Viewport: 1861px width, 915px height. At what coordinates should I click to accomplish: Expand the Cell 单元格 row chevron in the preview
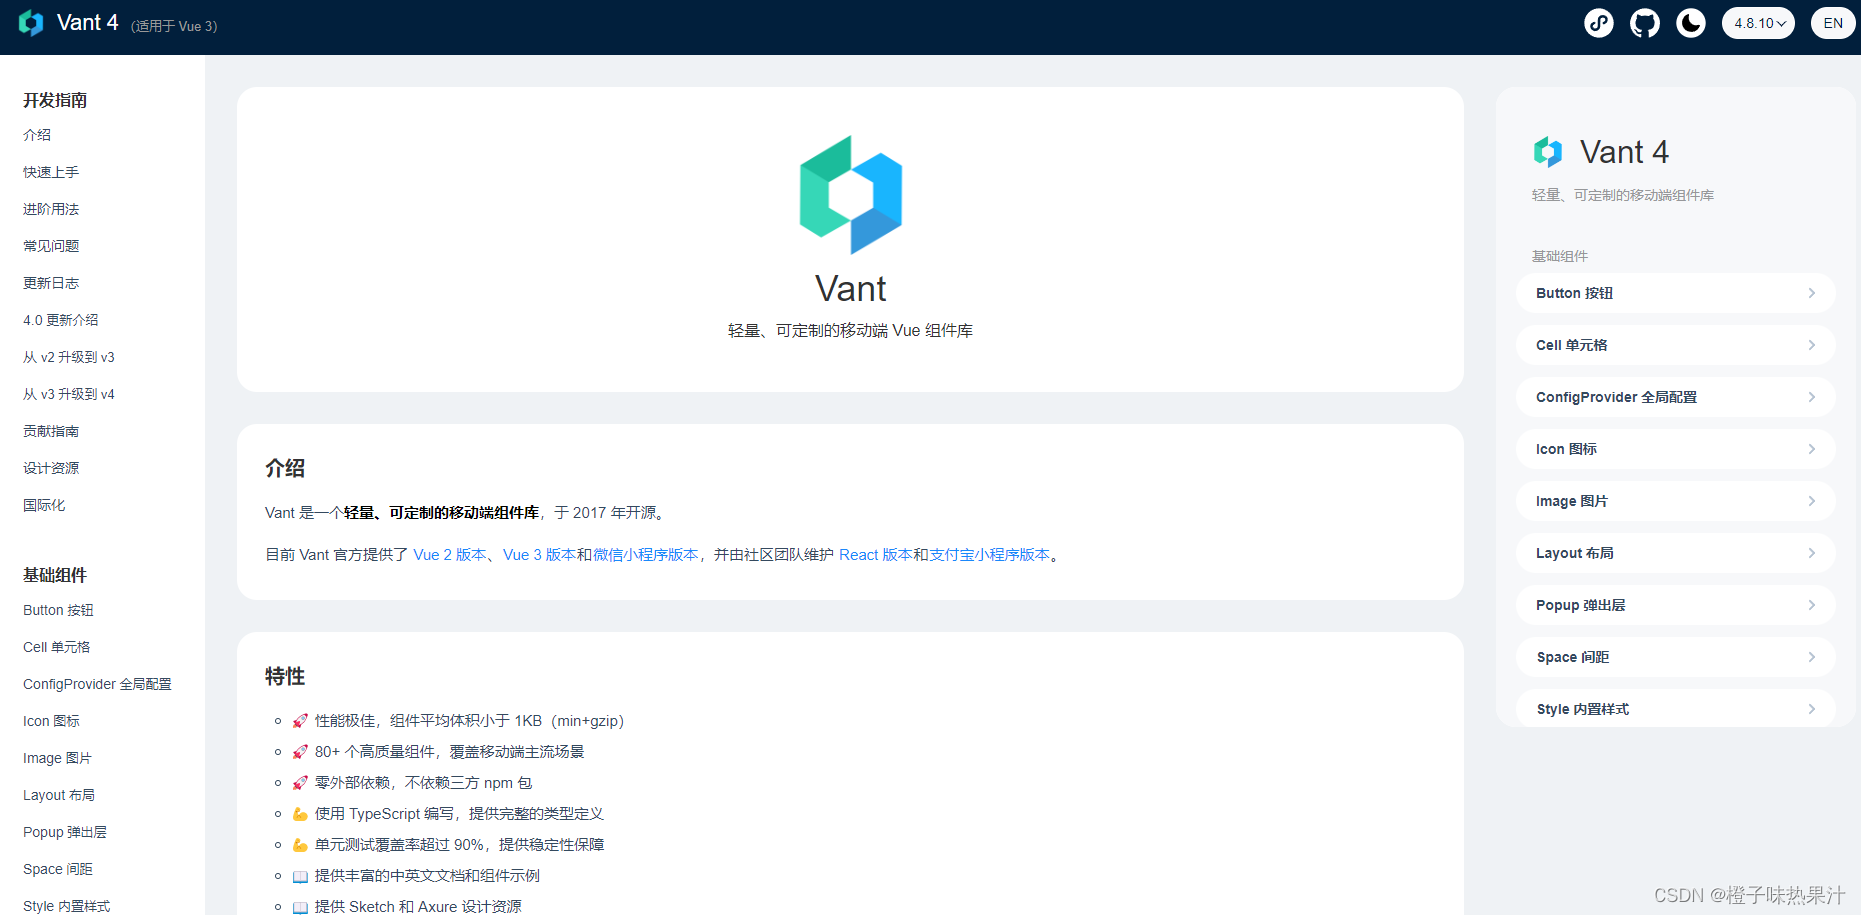pyautogui.click(x=1811, y=345)
